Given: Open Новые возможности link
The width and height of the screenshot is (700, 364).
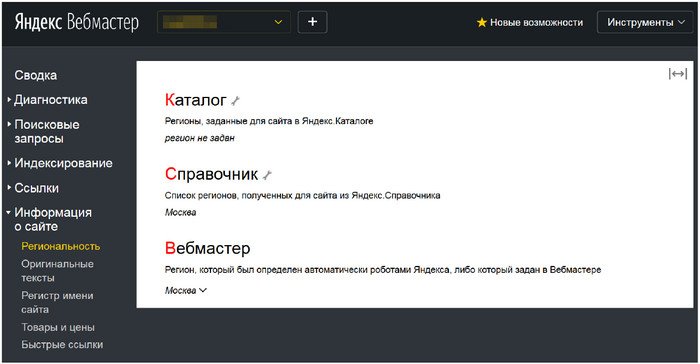Looking at the screenshot, I should 536,22.
